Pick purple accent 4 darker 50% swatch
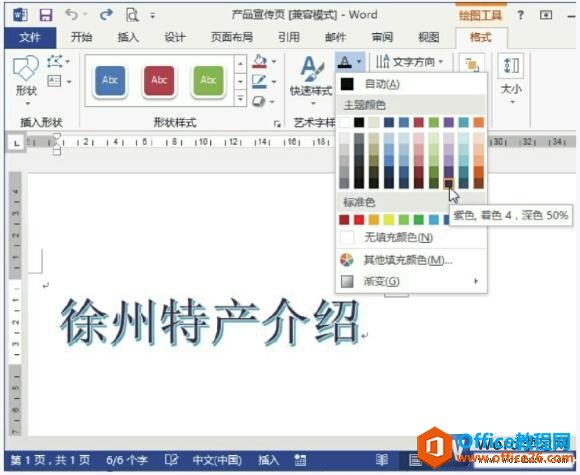This screenshot has width=580, height=475. click(x=448, y=183)
